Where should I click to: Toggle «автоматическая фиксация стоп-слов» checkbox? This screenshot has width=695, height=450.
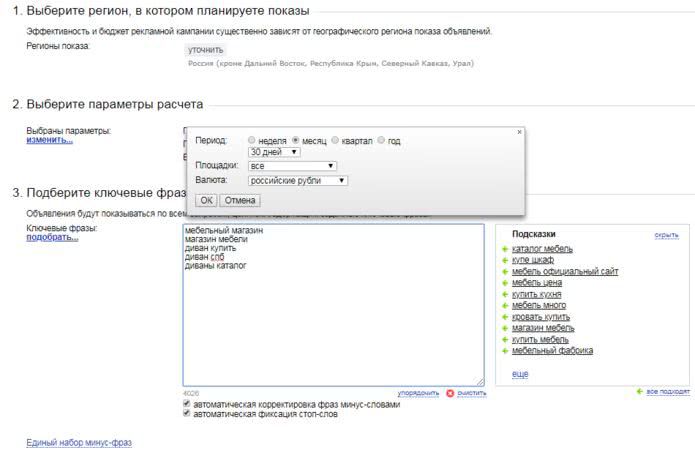click(187, 413)
